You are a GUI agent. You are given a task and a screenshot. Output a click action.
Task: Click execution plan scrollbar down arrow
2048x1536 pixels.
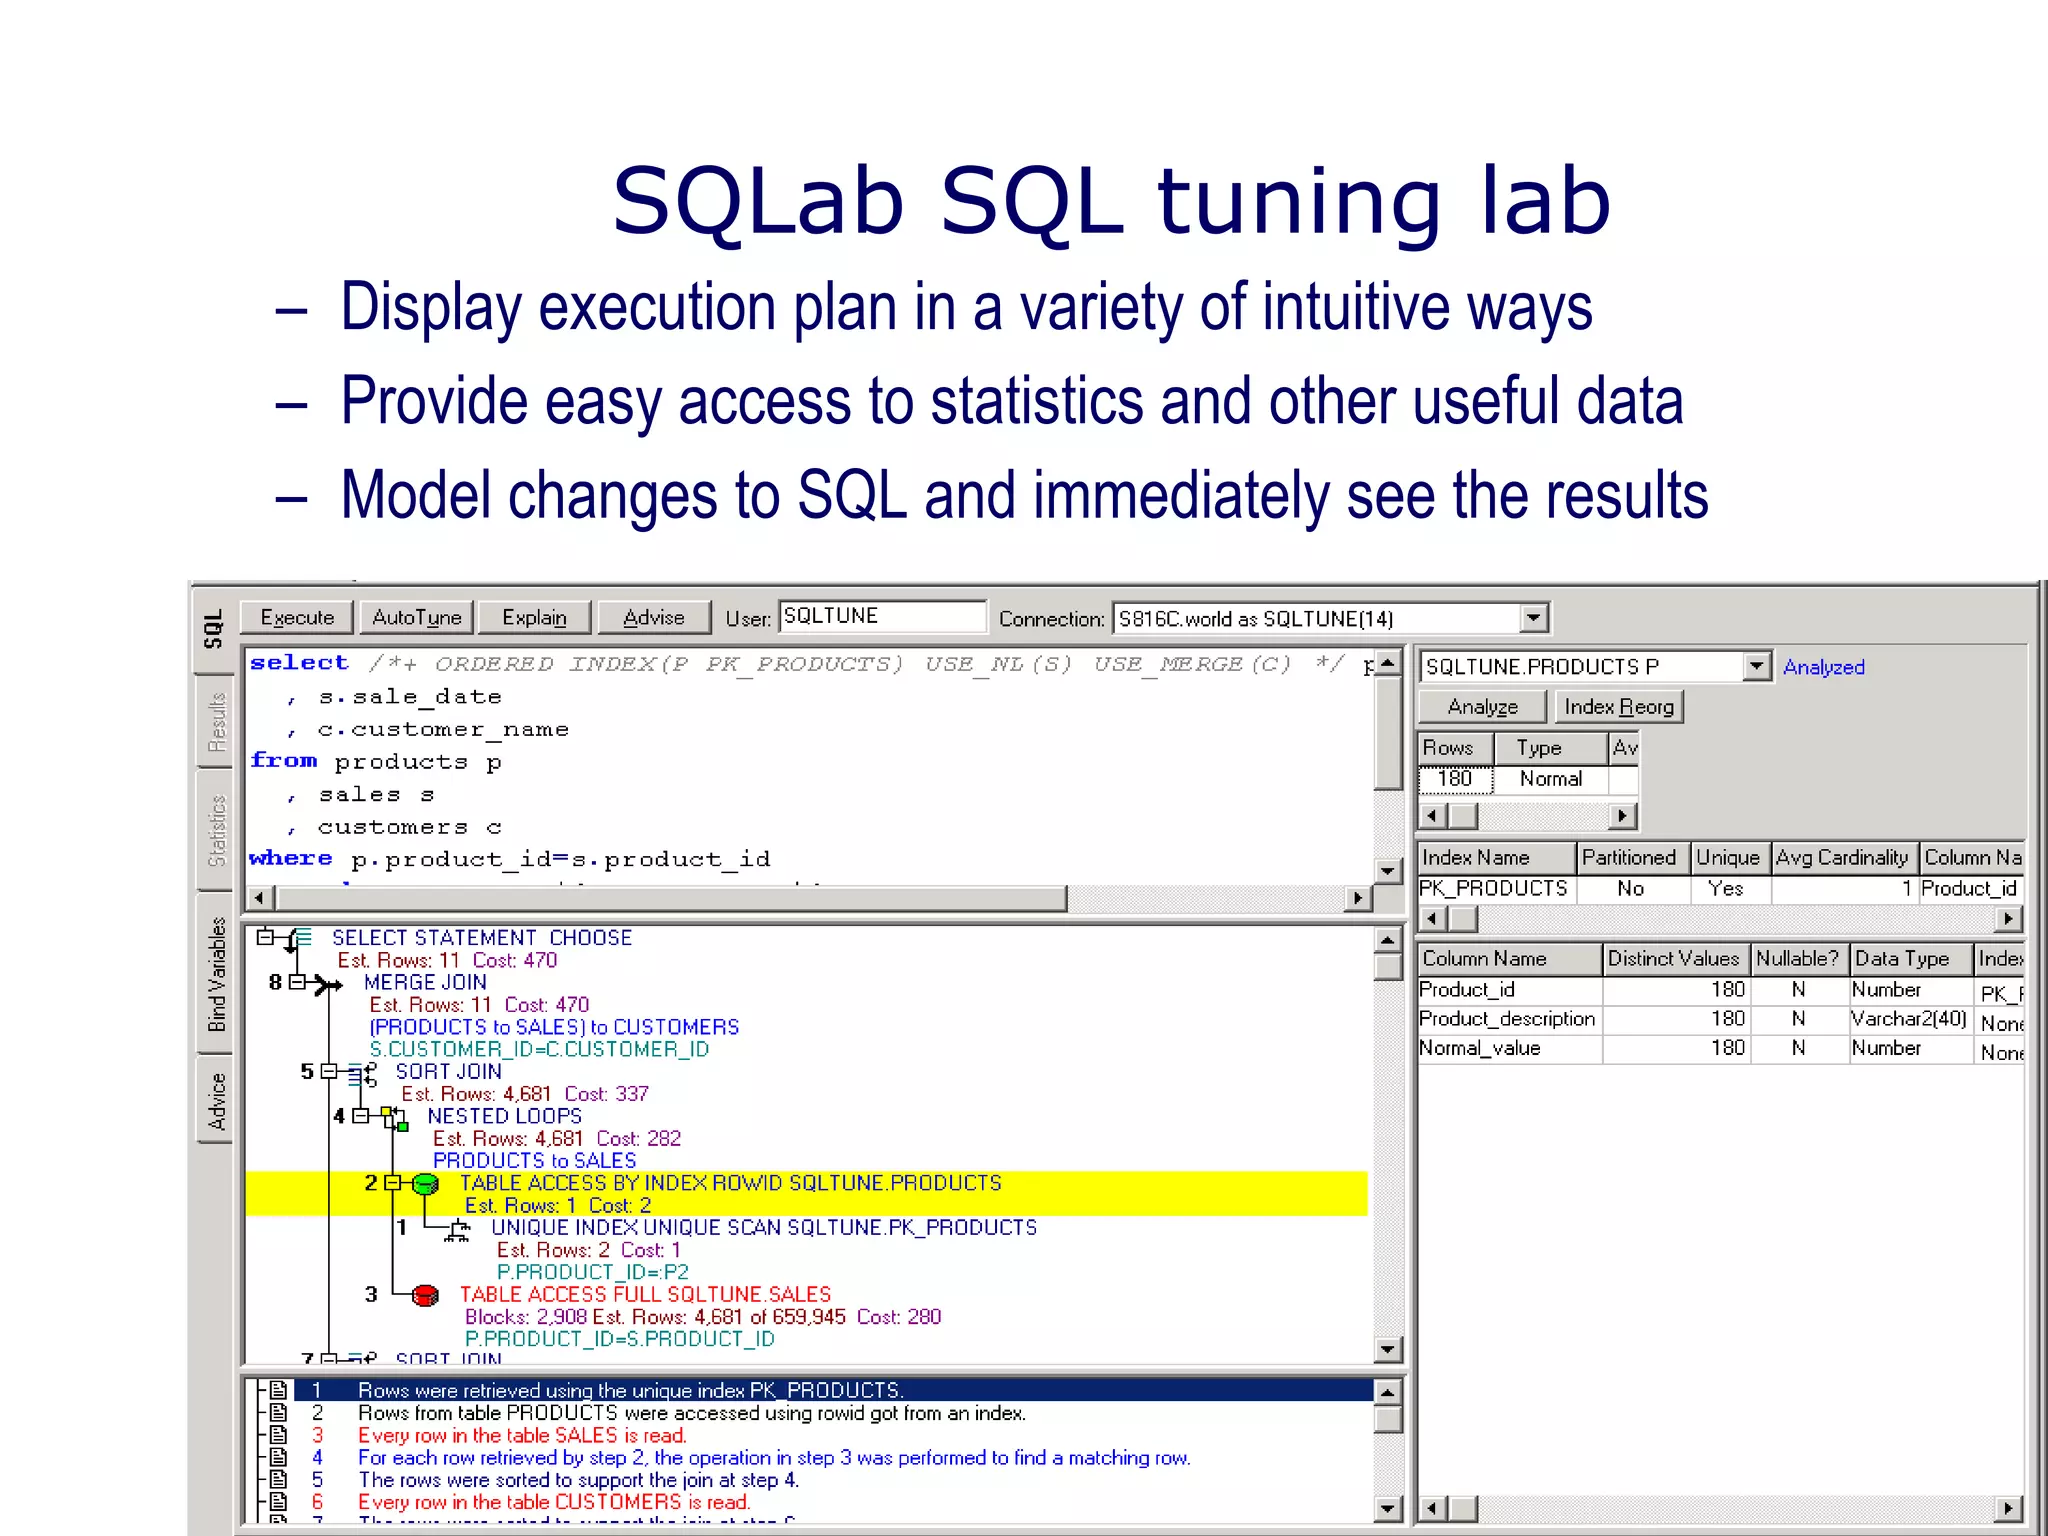tap(1387, 1350)
